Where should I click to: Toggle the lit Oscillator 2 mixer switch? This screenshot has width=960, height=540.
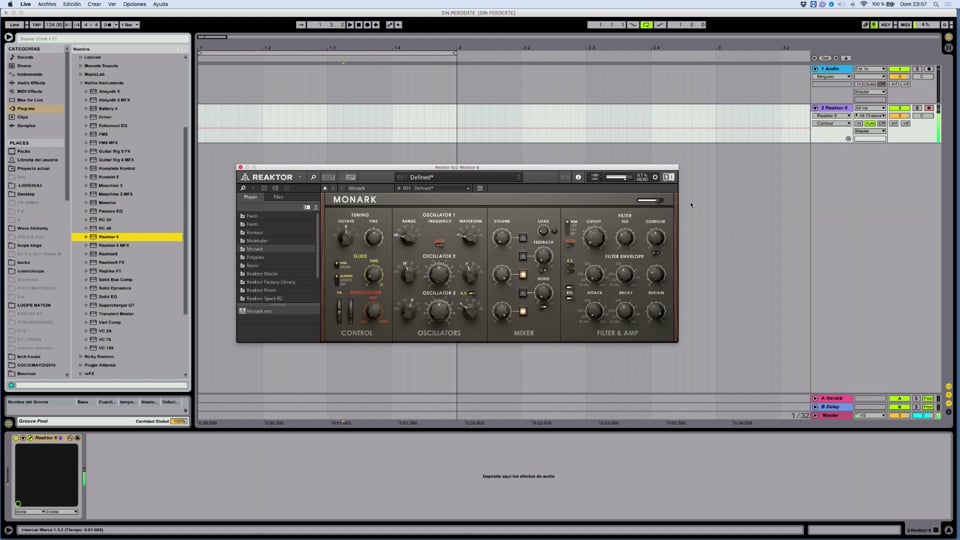pyautogui.click(x=523, y=275)
